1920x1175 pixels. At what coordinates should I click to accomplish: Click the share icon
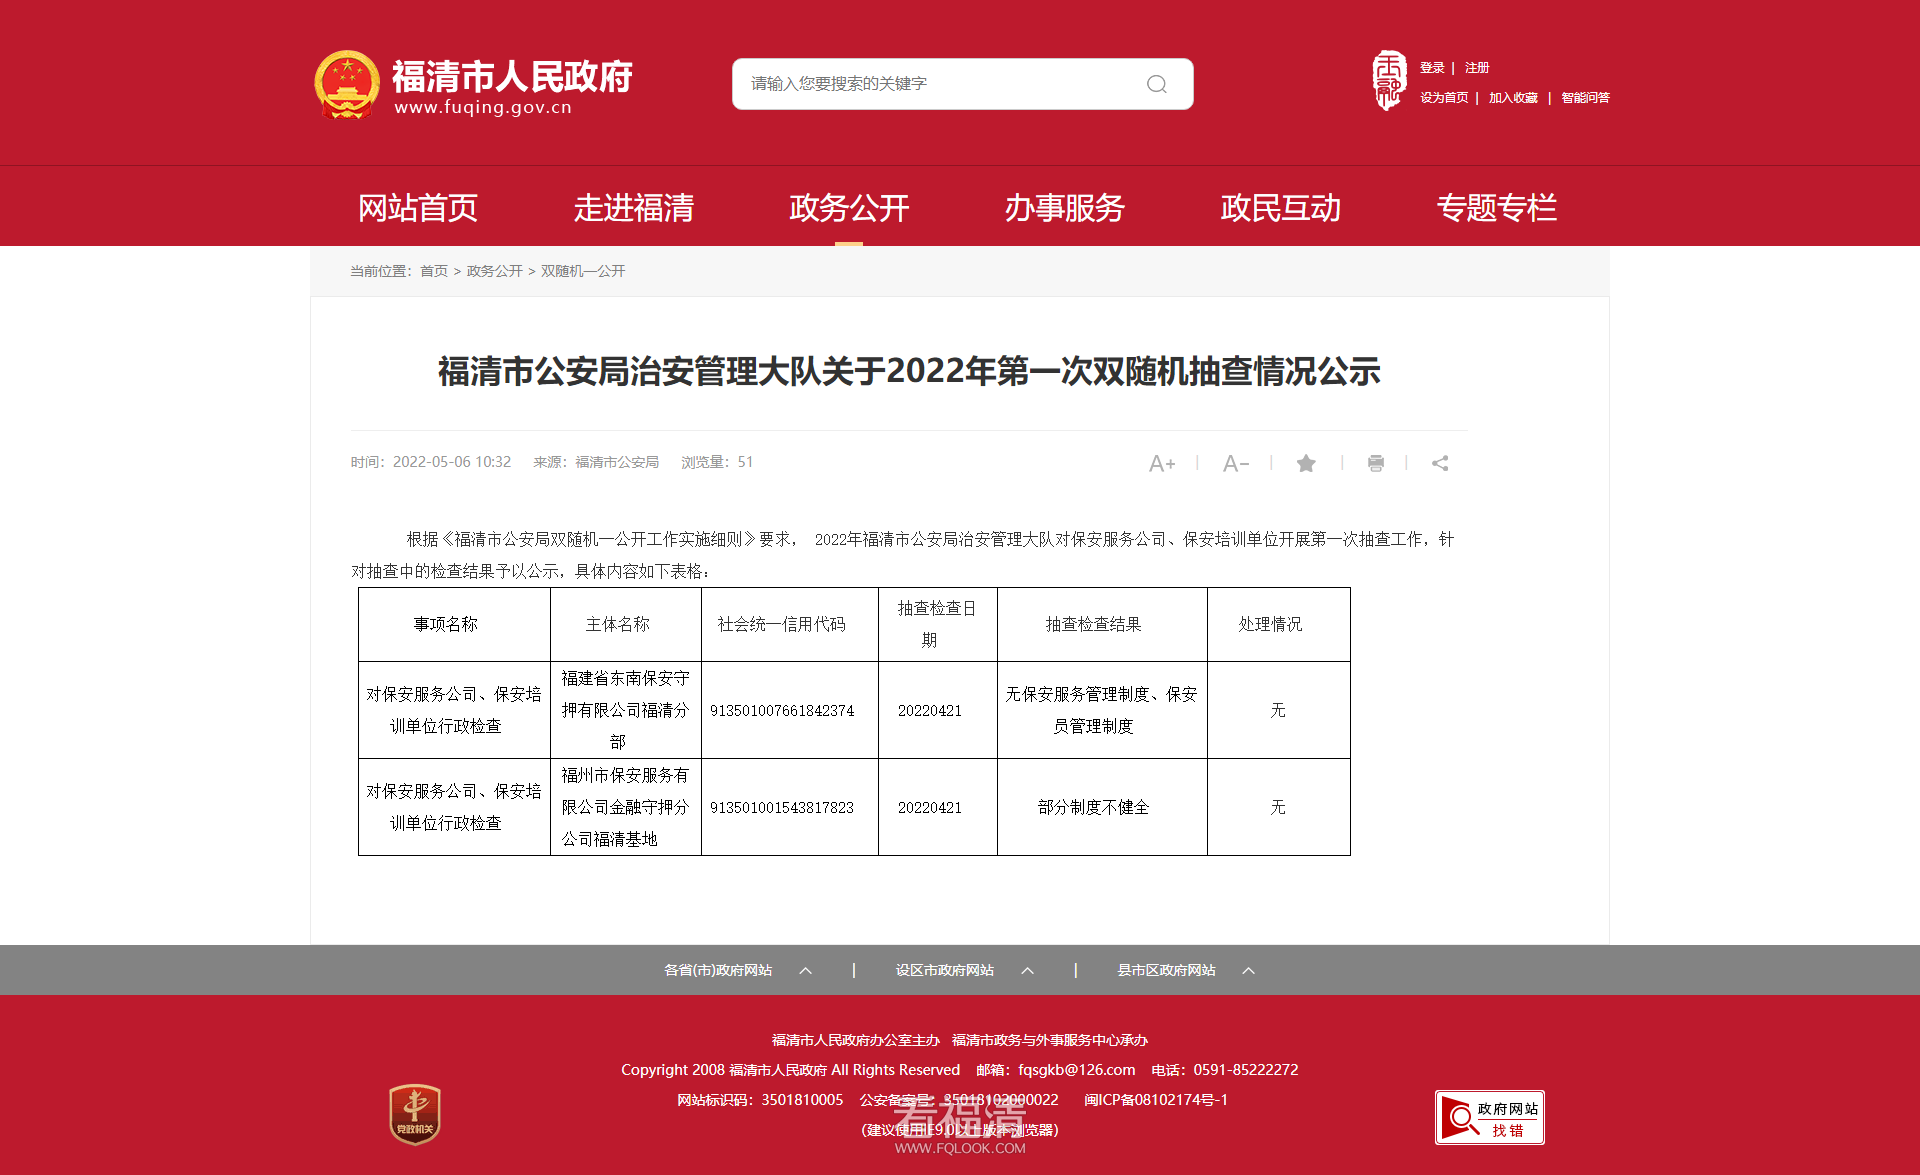tap(1440, 463)
